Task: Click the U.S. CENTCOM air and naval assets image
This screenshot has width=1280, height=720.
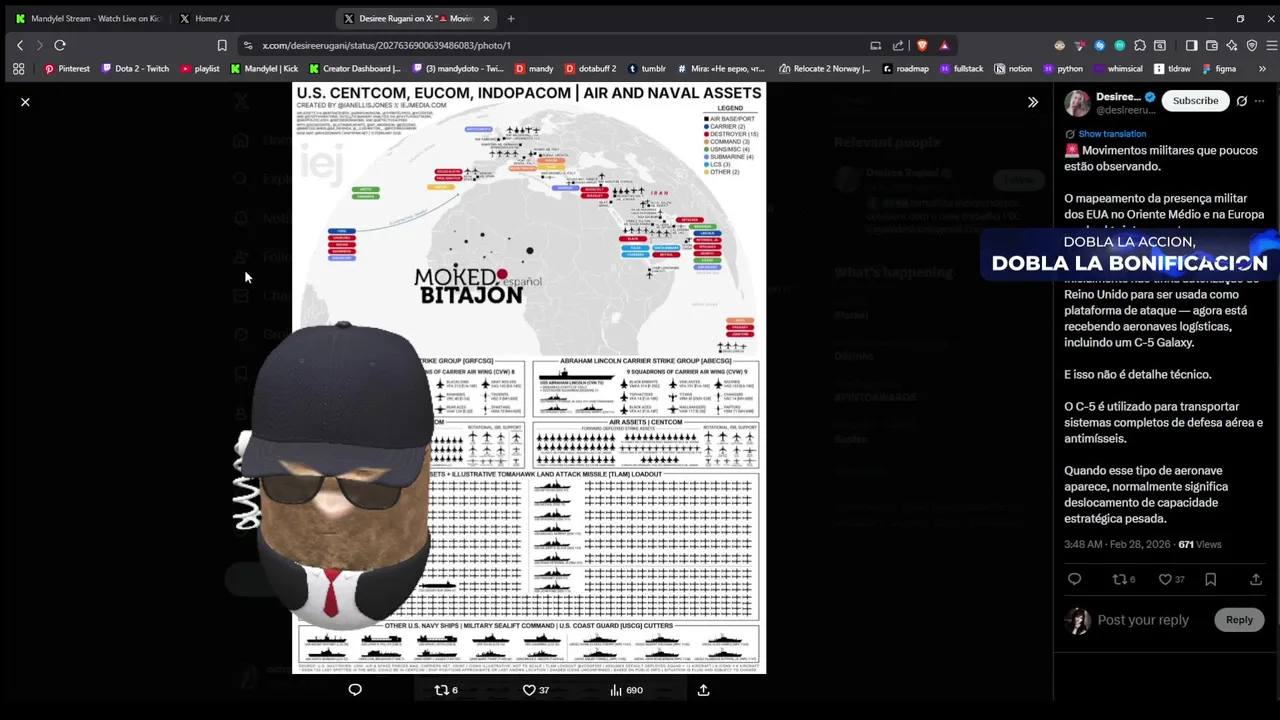Action: click(x=529, y=378)
